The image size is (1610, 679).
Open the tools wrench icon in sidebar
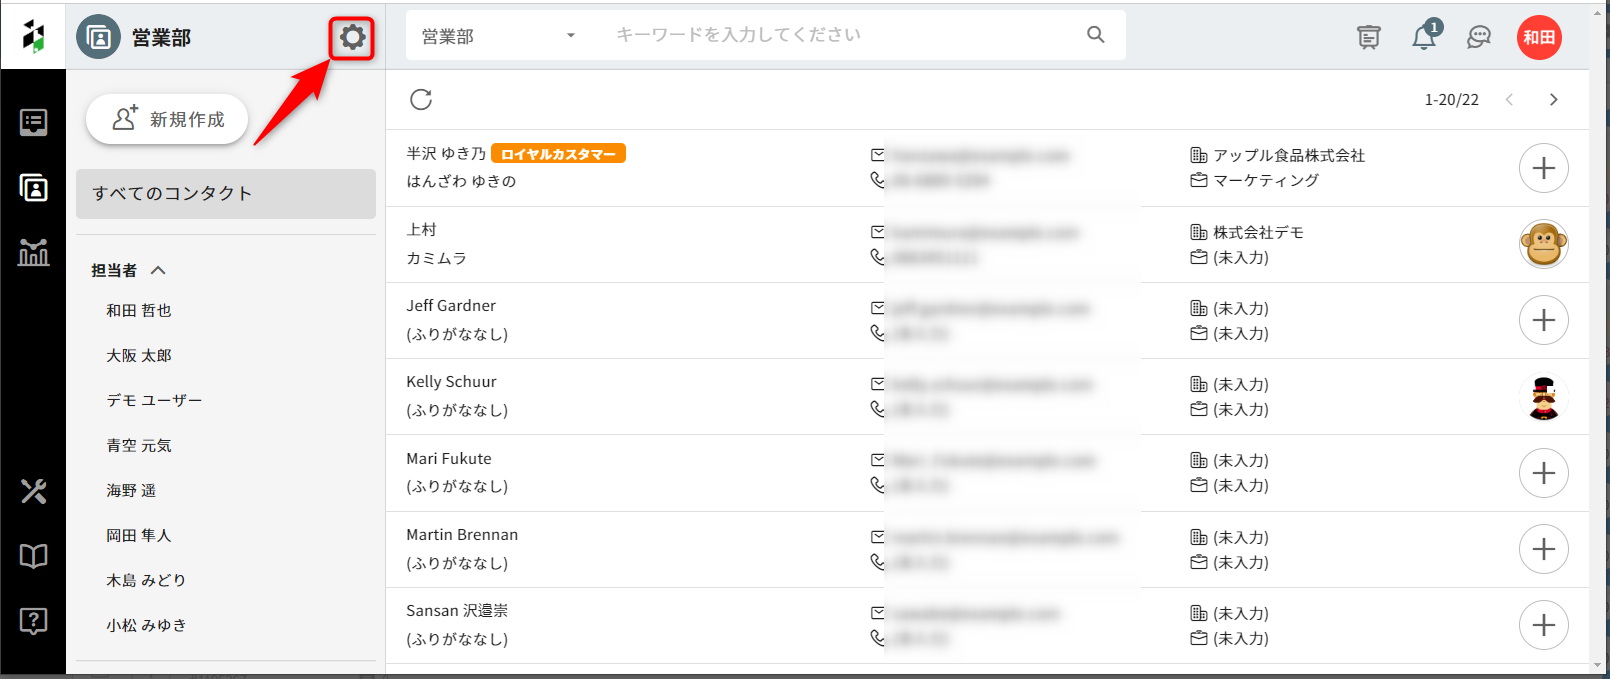click(33, 491)
